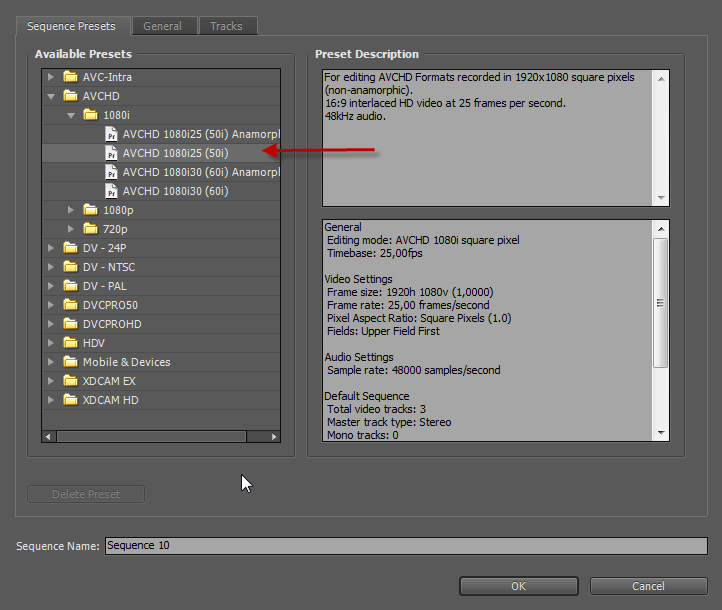722x610 pixels.
Task: Select preset AVCHD 1080i30 (60i) Anamorphic
Action: 161,172
